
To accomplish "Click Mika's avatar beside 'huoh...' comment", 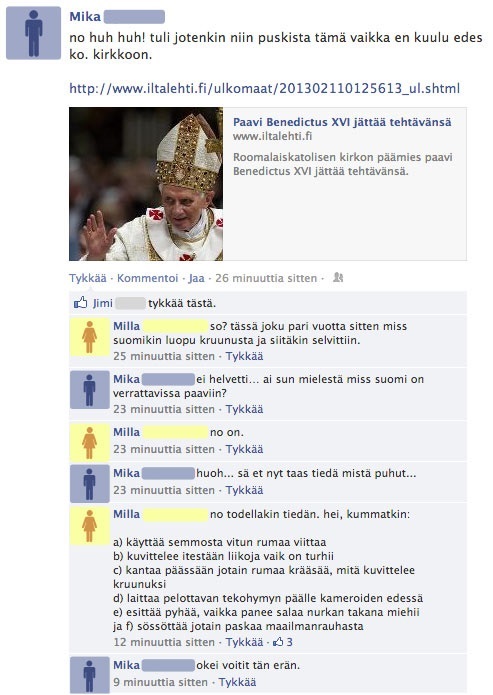I will (x=90, y=484).
